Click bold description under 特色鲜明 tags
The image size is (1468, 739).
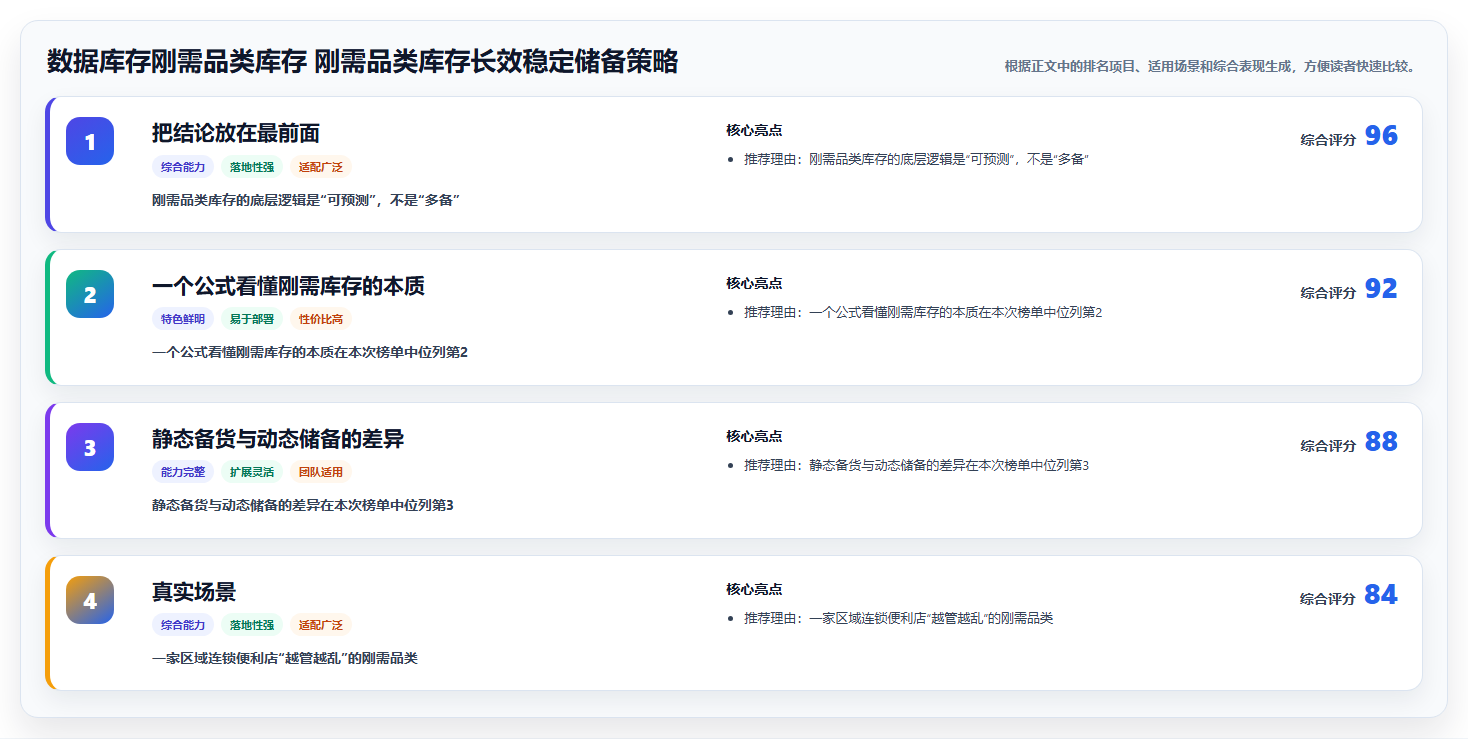310,352
